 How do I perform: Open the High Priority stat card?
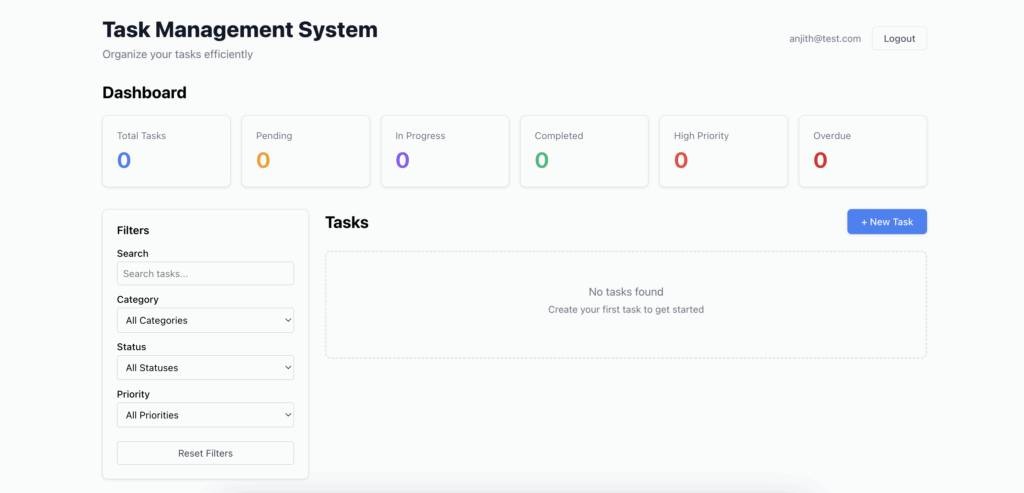pos(723,151)
